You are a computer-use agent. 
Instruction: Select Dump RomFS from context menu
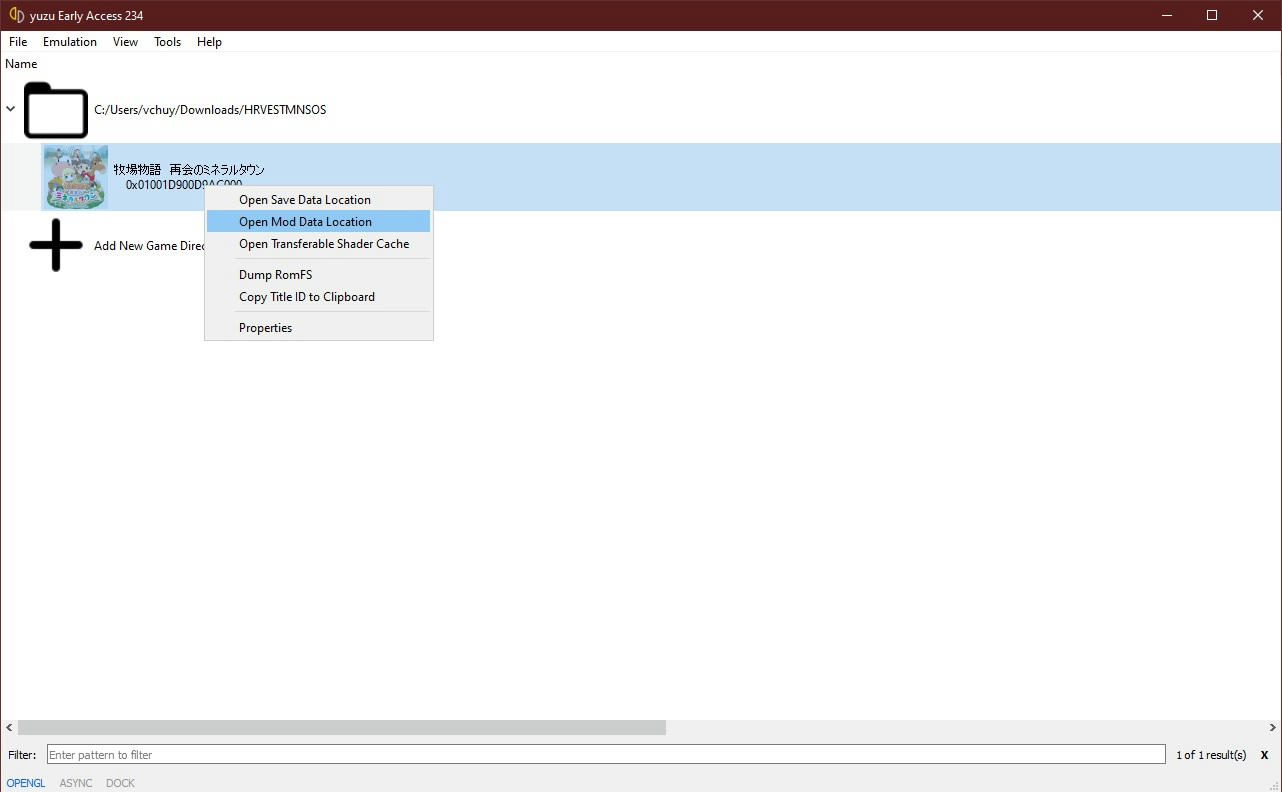click(x=318, y=275)
